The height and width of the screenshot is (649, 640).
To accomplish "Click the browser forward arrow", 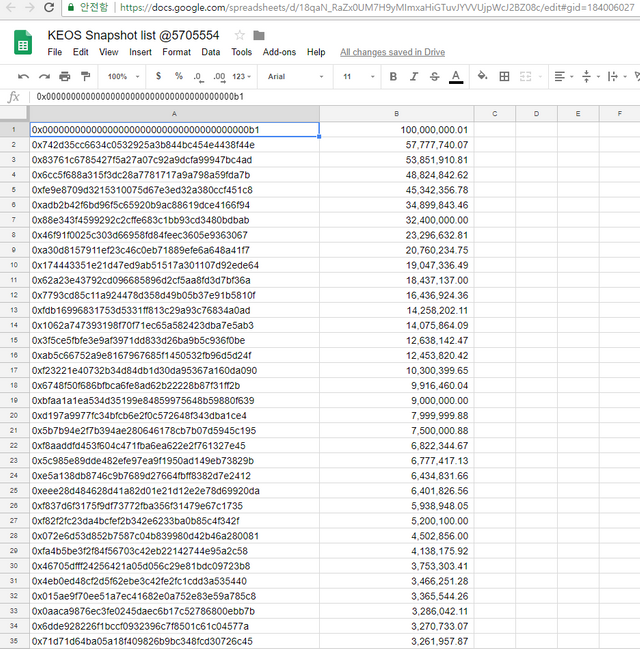I will coord(30,7).
